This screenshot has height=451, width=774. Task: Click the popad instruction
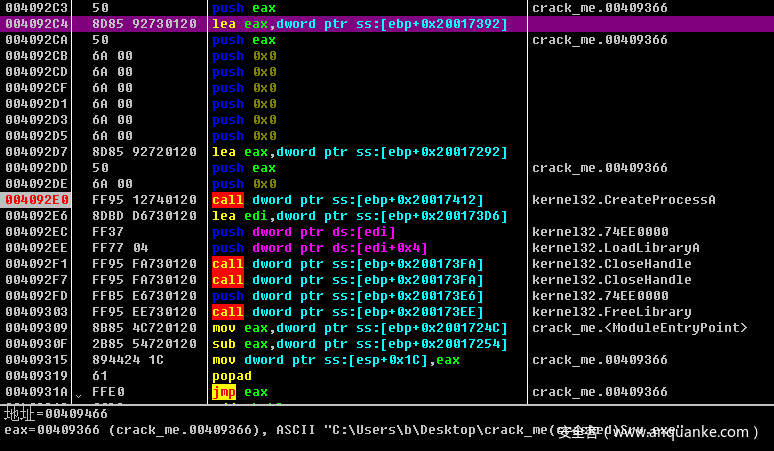pos(232,376)
